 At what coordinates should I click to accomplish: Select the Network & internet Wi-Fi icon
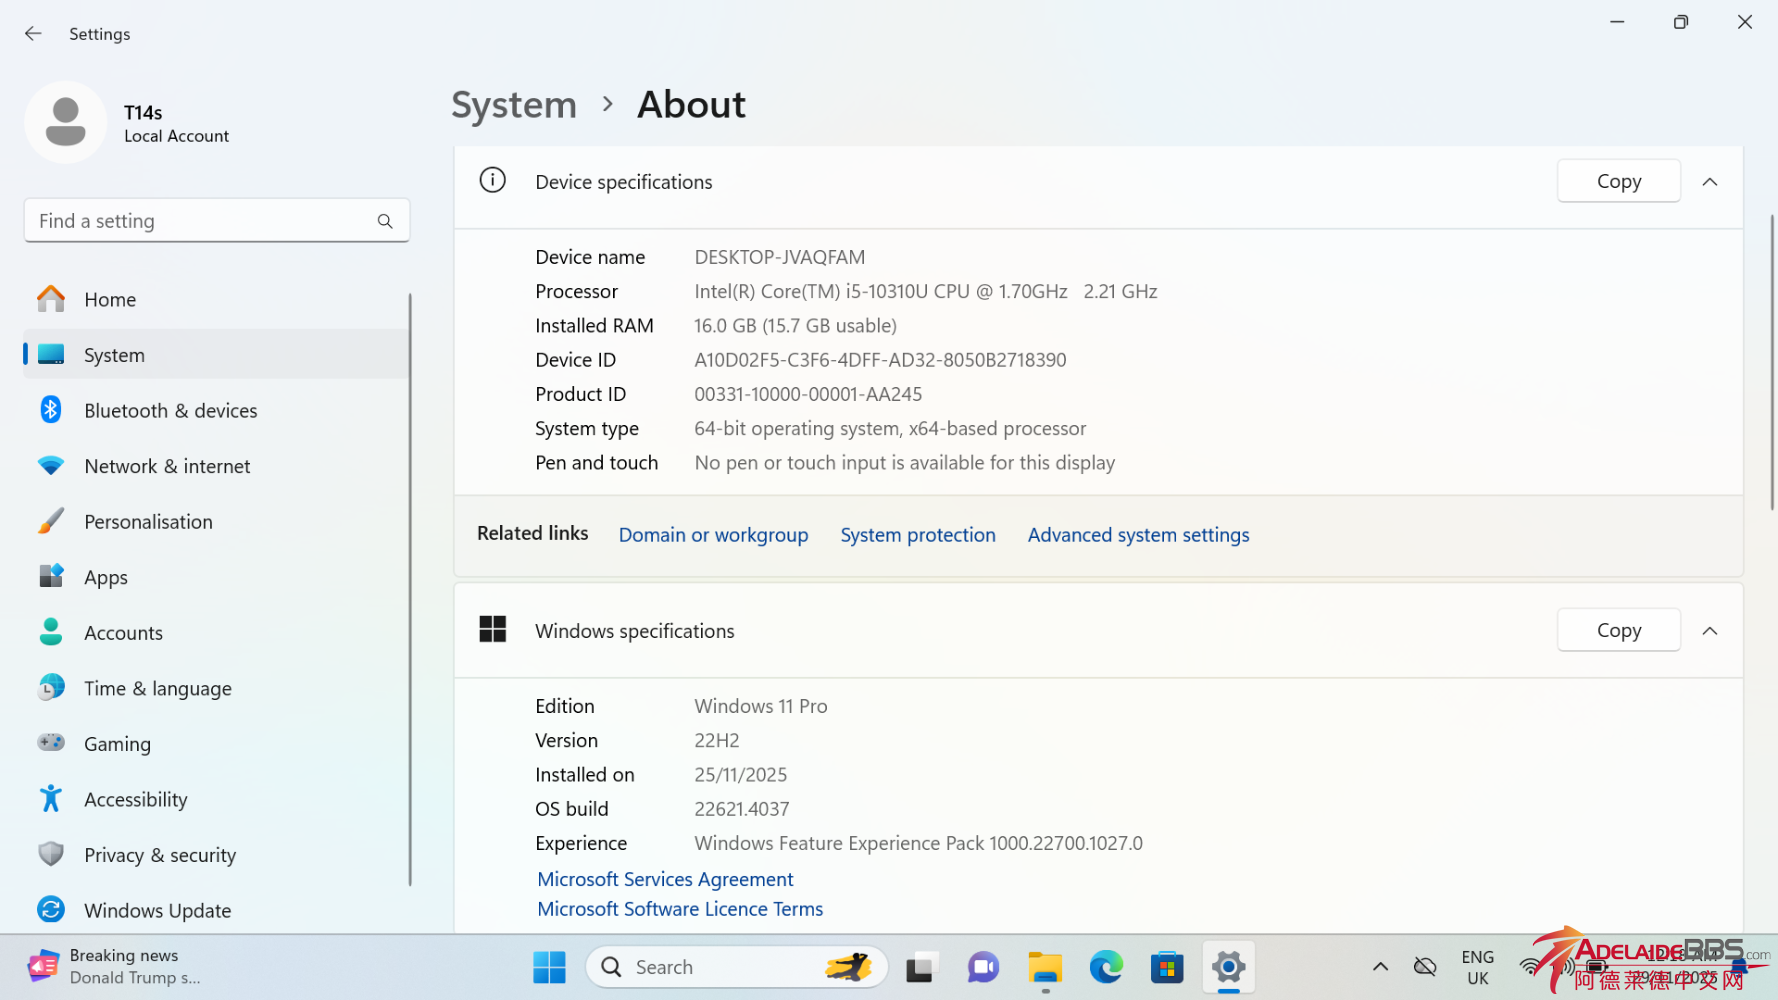tap(51, 466)
